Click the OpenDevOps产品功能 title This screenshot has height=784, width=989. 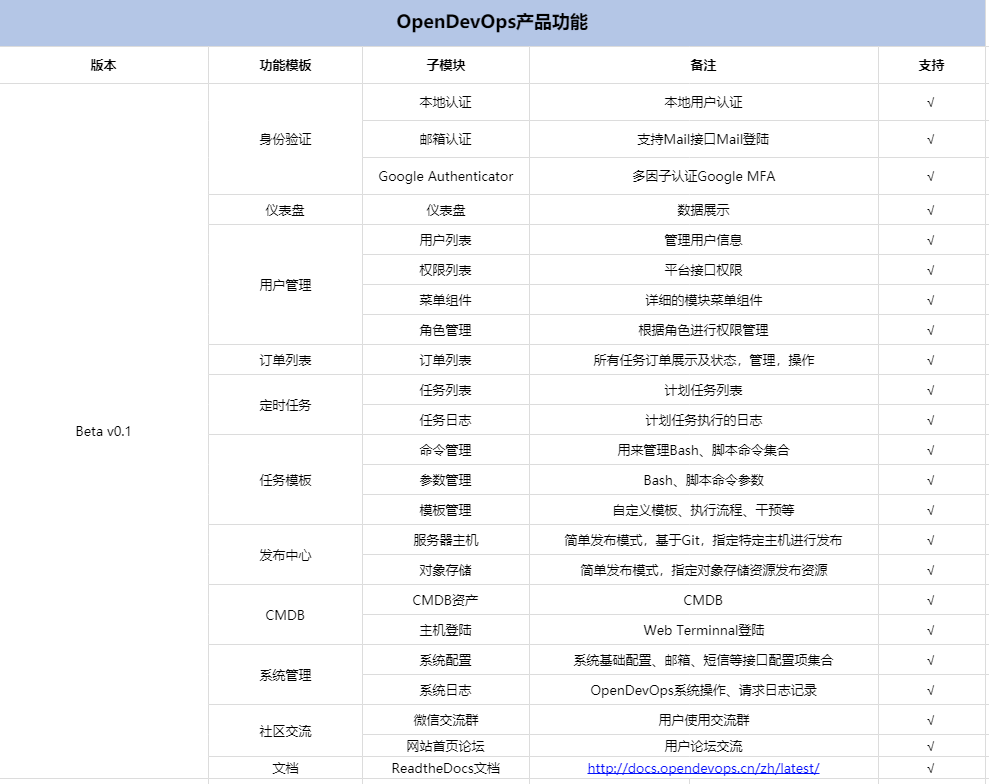point(492,22)
